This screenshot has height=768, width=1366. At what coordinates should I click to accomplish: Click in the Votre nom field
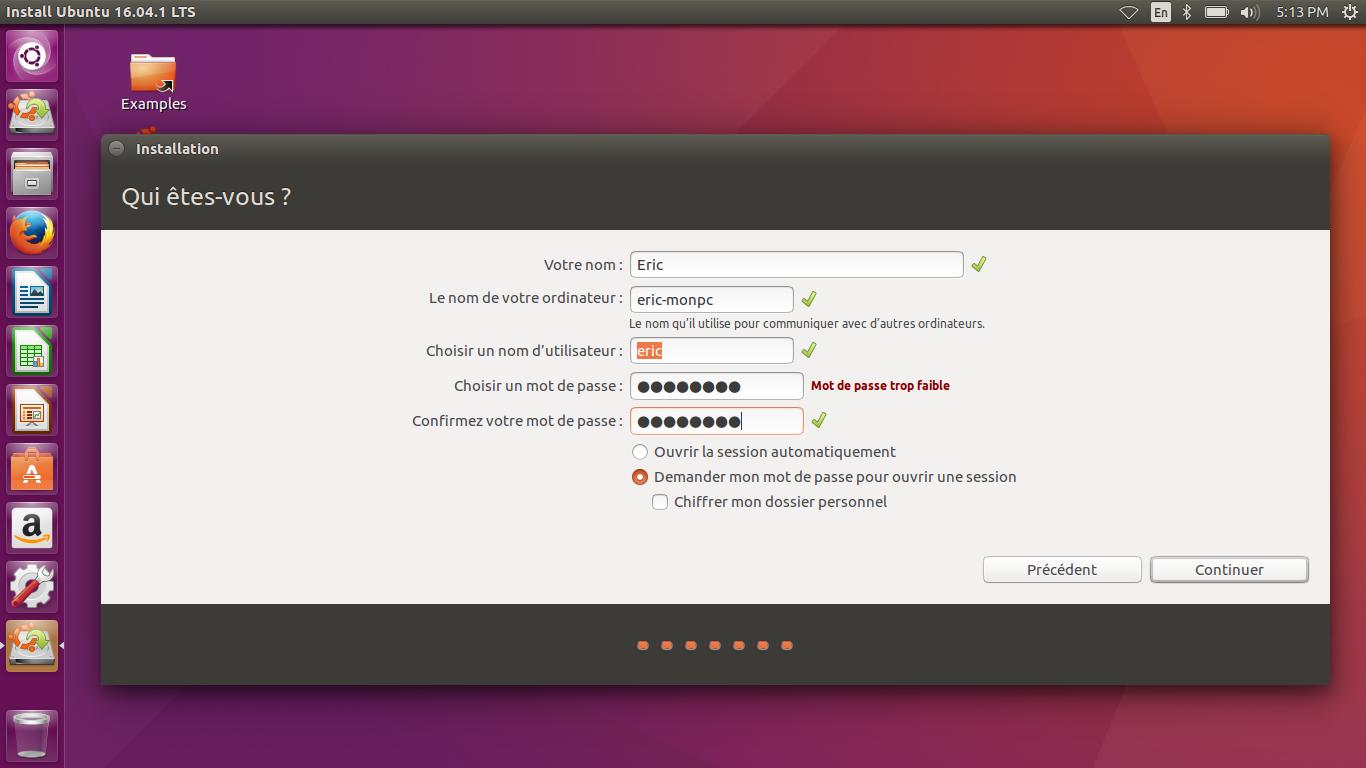pyautogui.click(x=796, y=264)
